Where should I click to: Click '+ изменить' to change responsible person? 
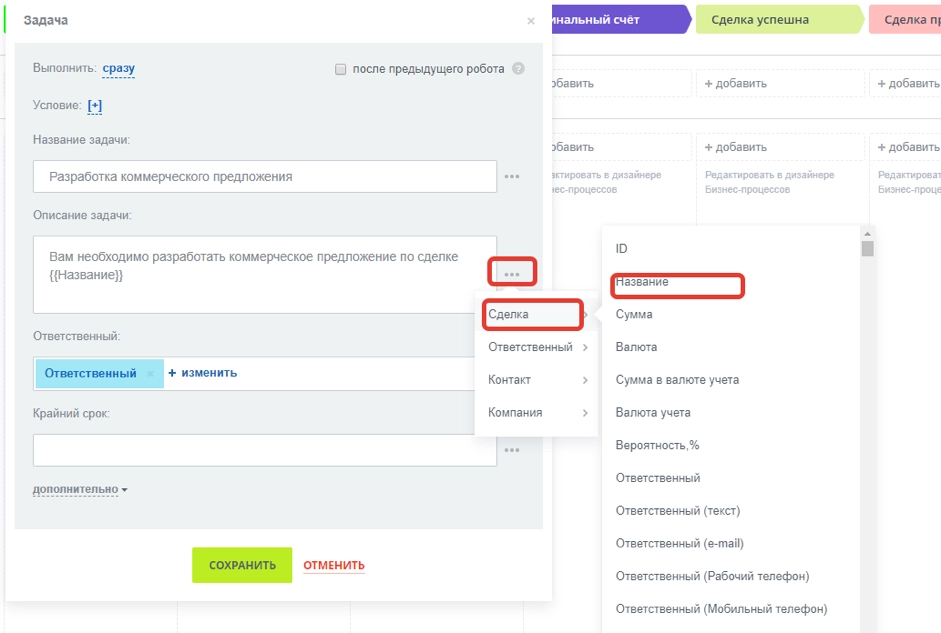[x=203, y=373]
